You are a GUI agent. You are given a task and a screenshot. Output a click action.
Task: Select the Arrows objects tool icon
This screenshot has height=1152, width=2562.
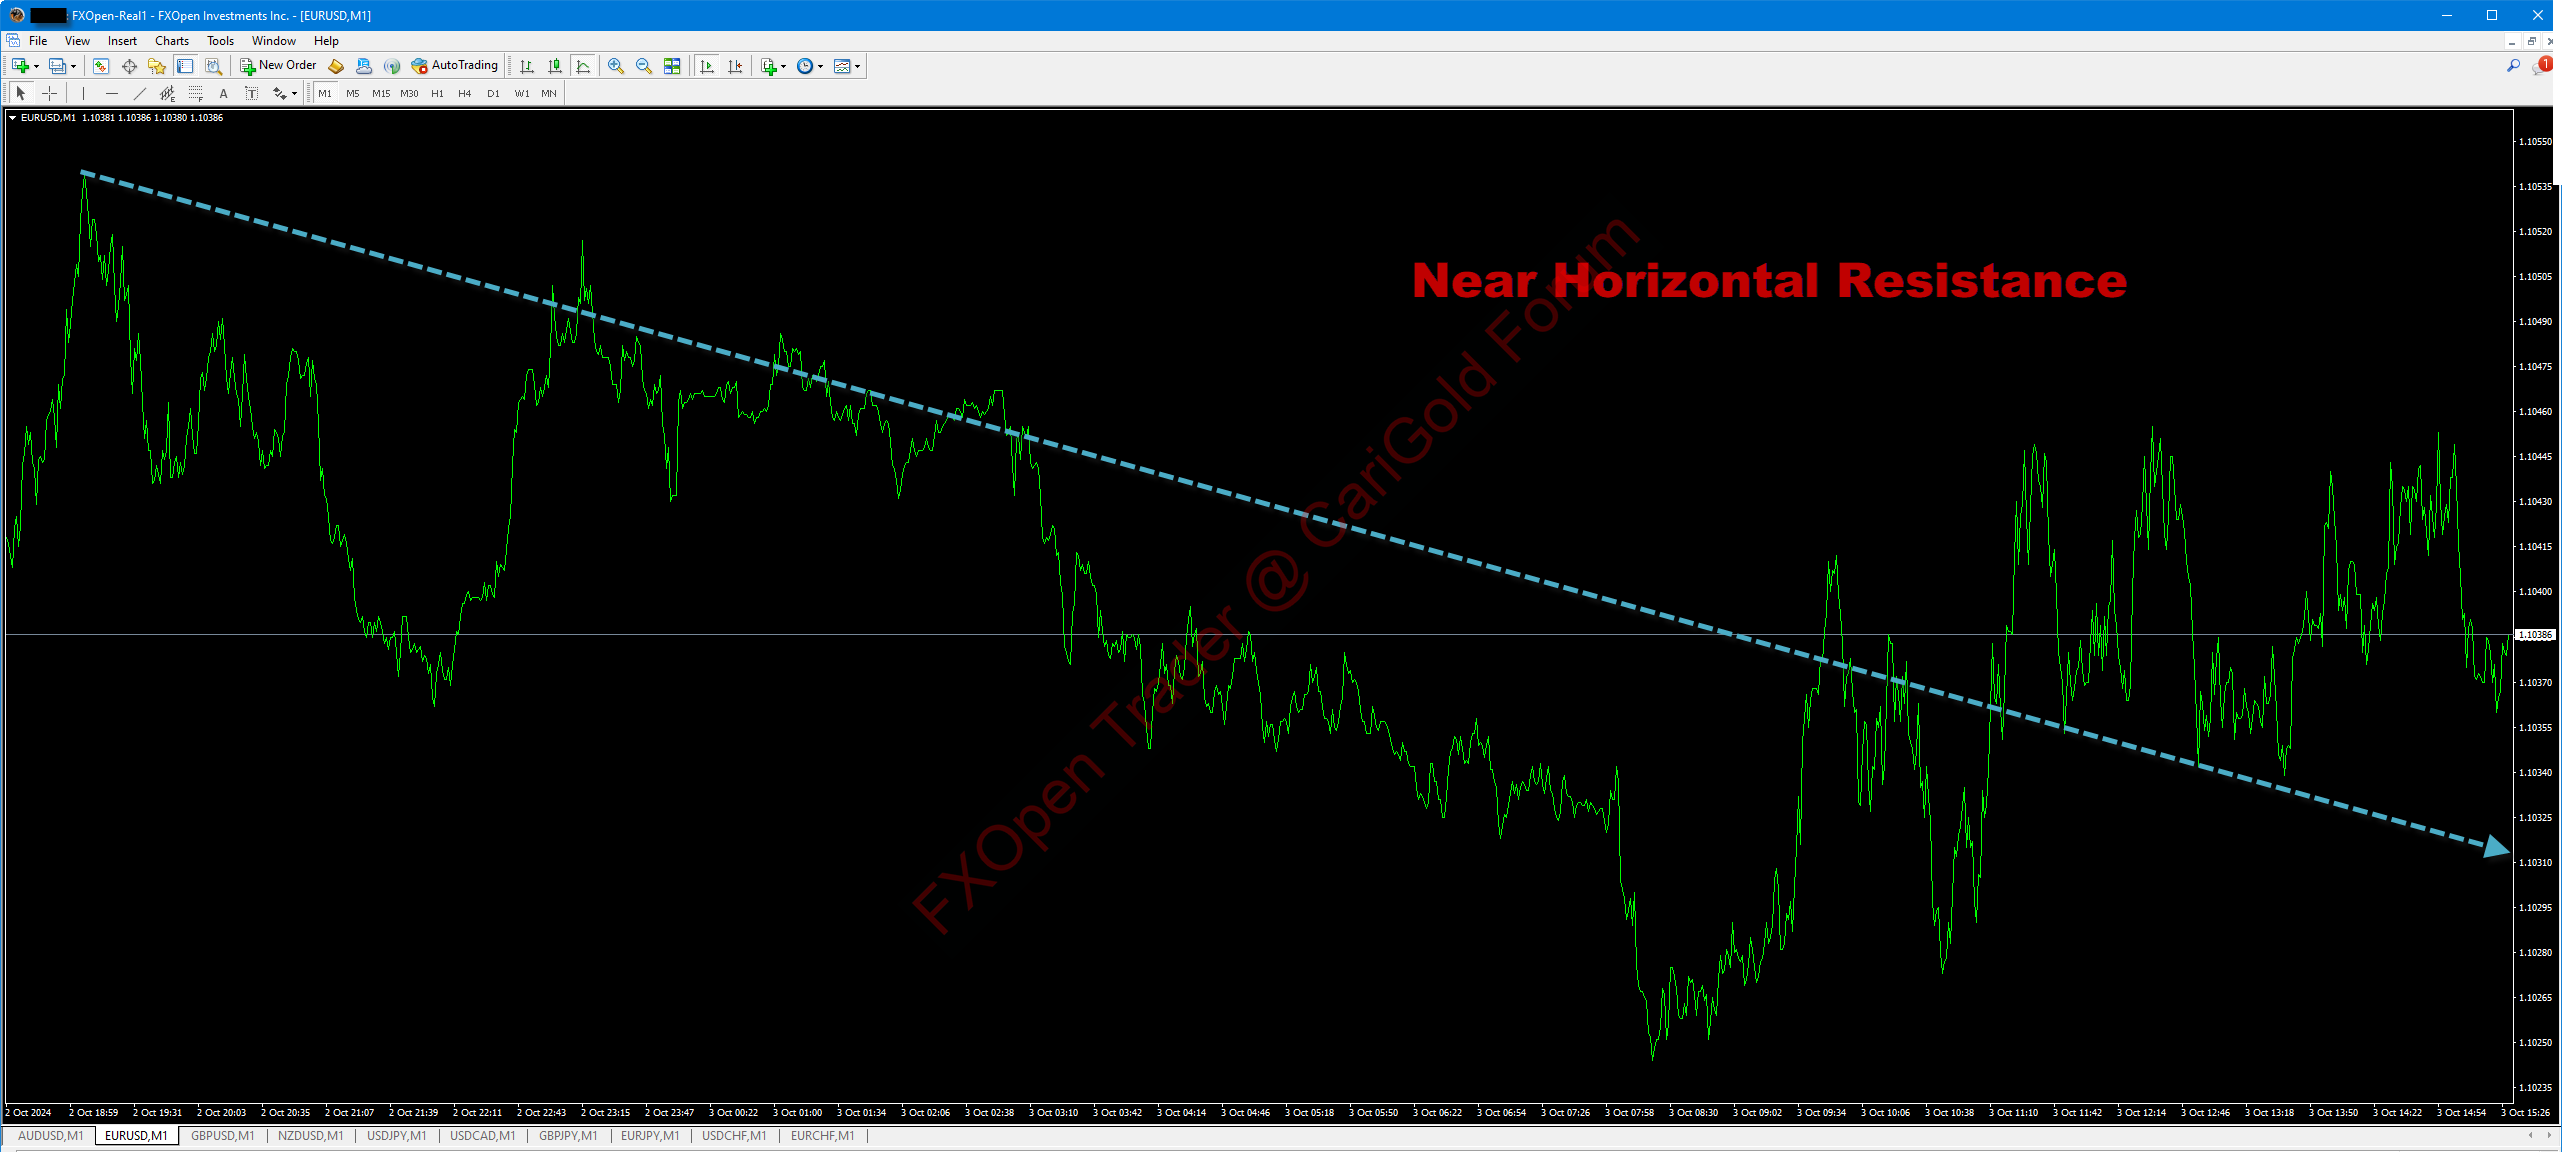[x=279, y=93]
